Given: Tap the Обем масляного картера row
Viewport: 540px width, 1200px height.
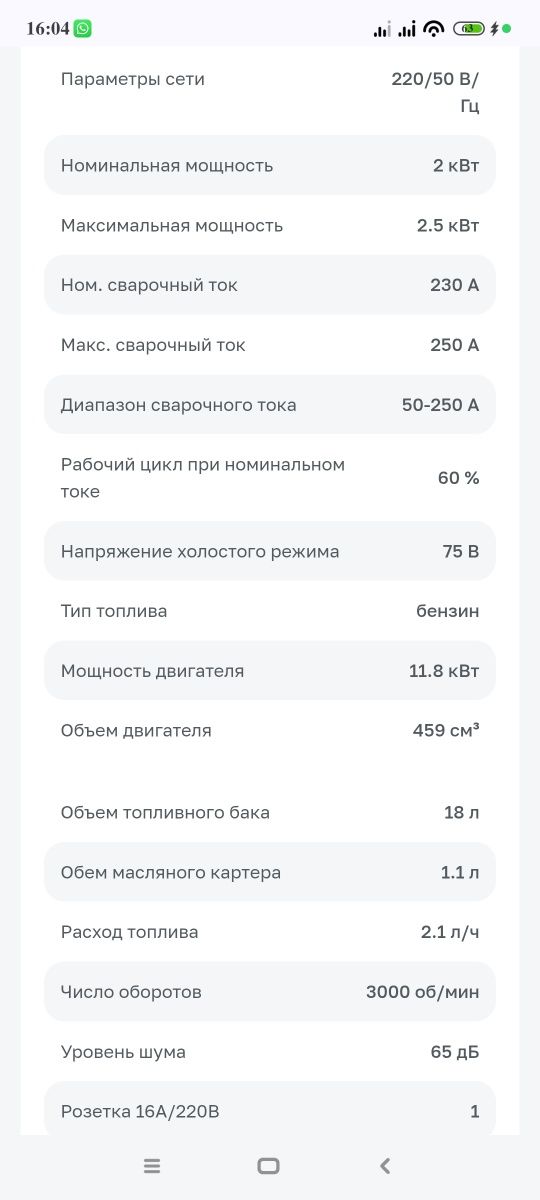Looking at the screenshot, I should pos(270,872).
